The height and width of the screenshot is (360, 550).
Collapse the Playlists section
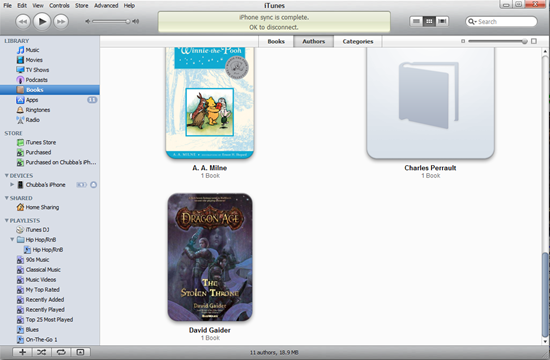7,220
